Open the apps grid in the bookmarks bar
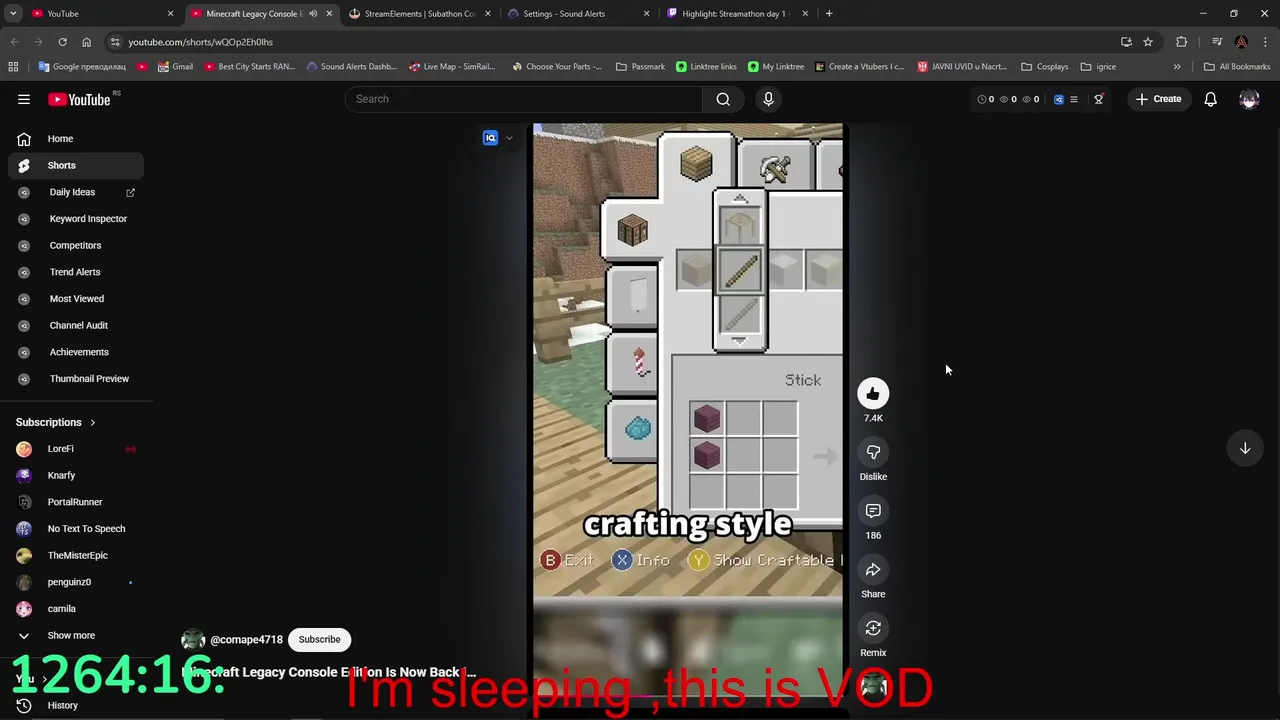1280x720 pixels. pos(13,67)
